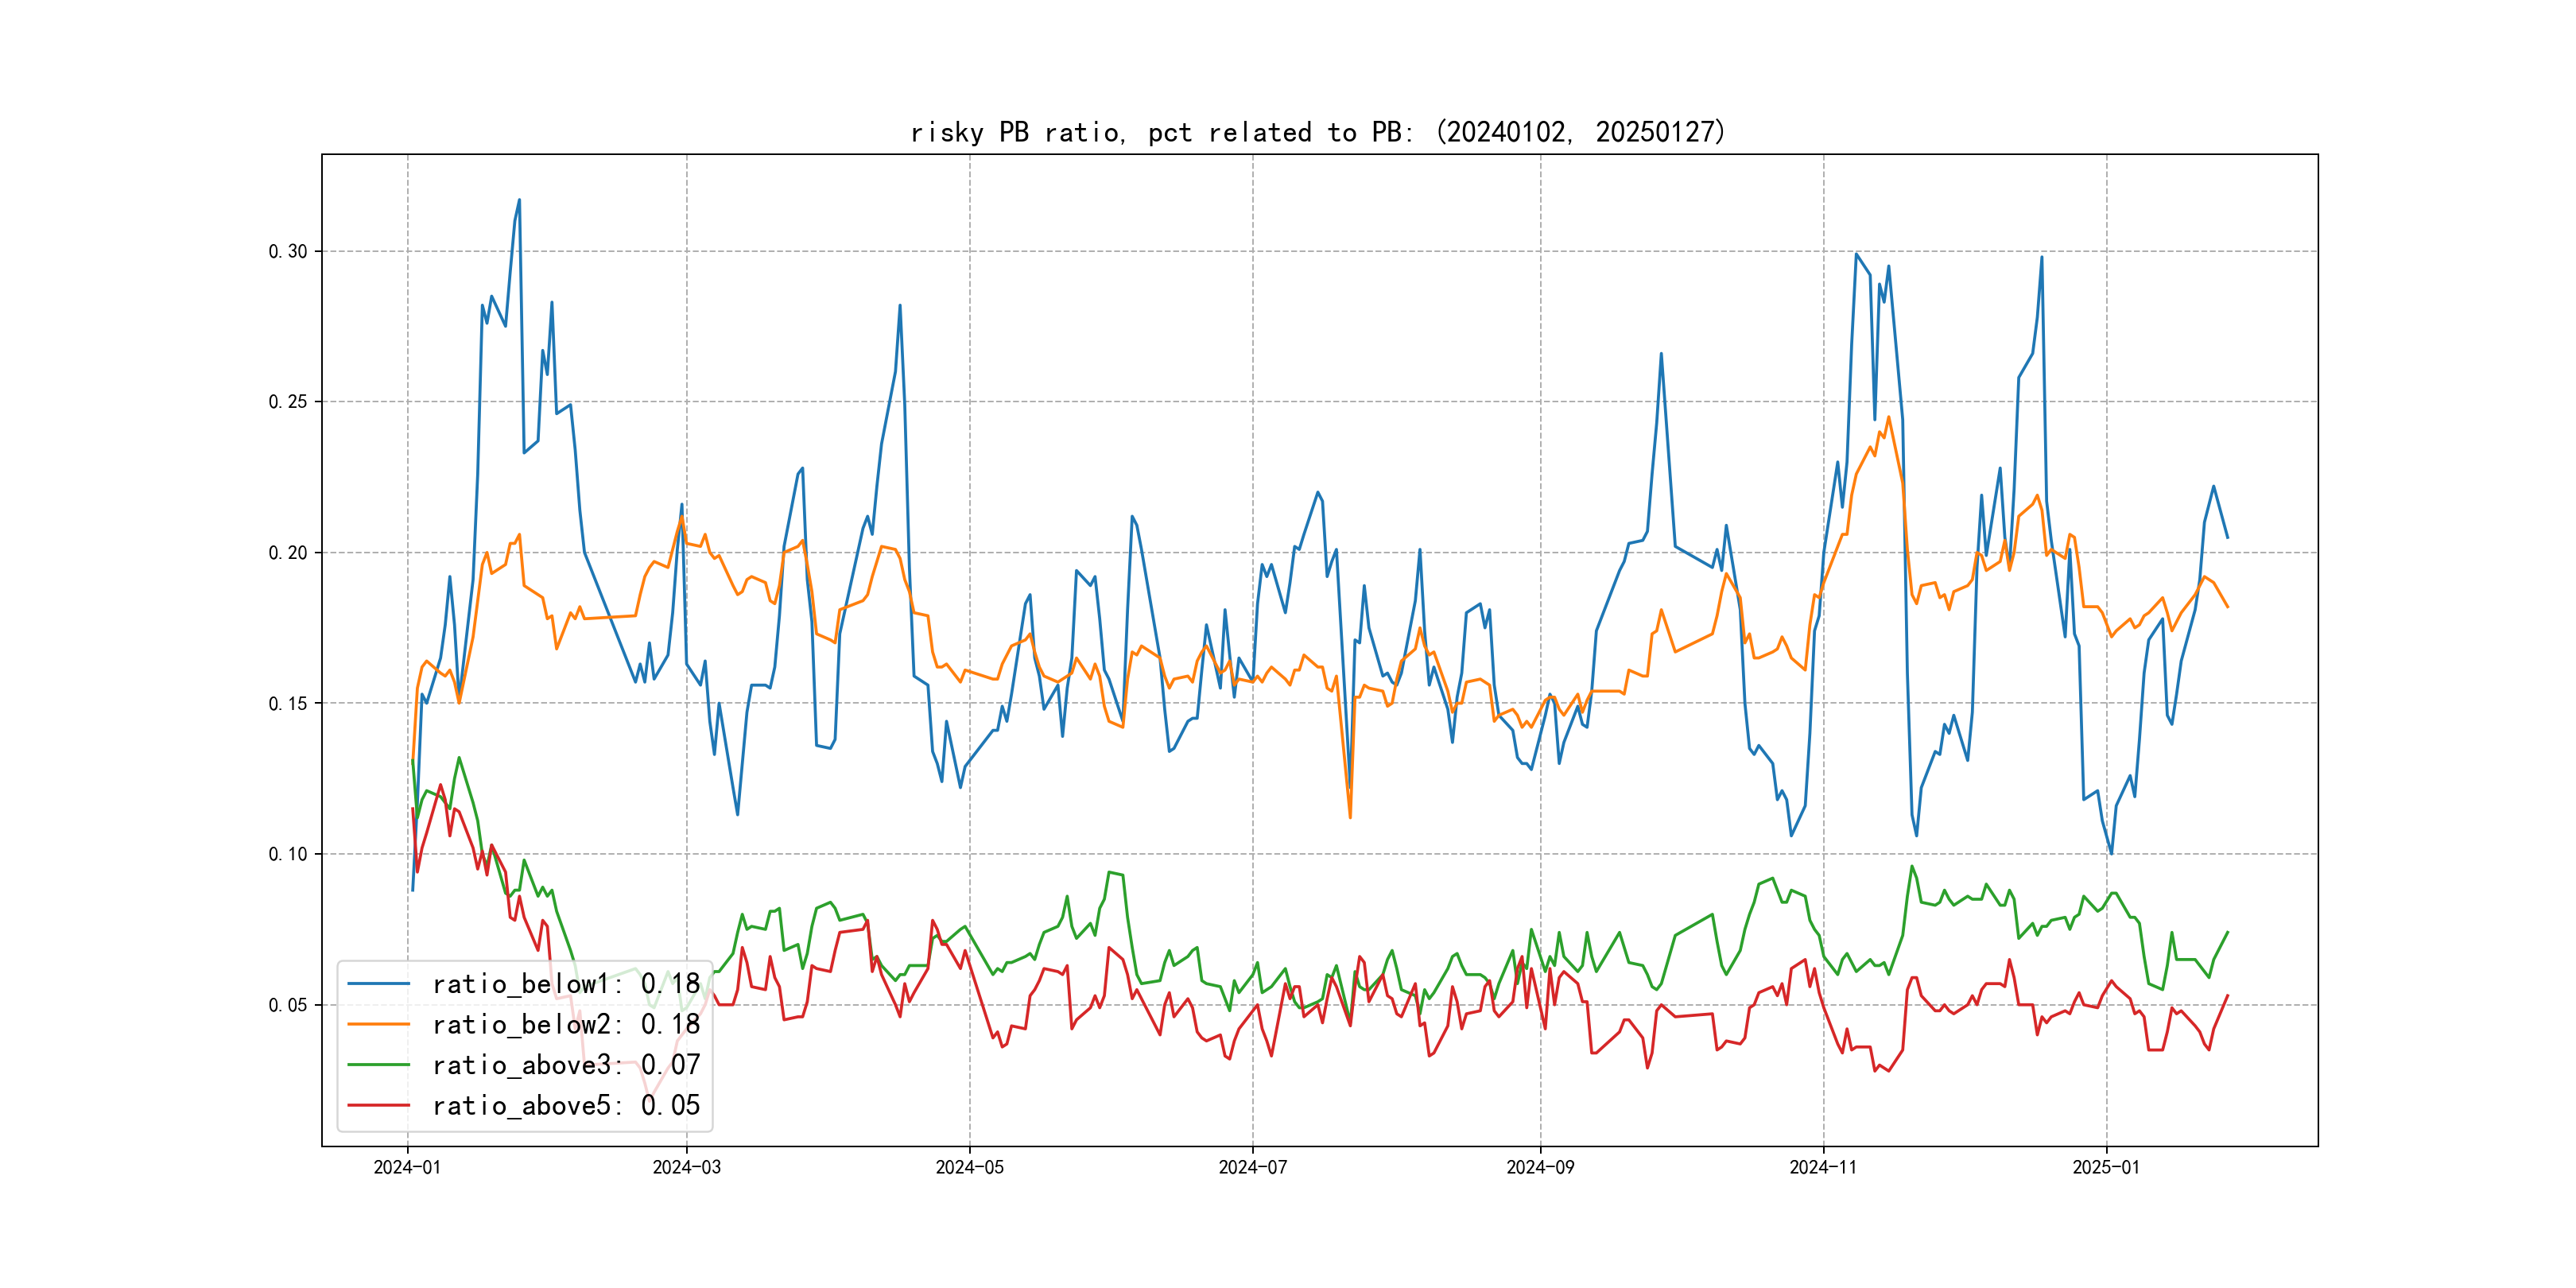Click the 2025-01 x-axis label
This screenshot has width=2576, height=1288.
click(2106, 1168)
